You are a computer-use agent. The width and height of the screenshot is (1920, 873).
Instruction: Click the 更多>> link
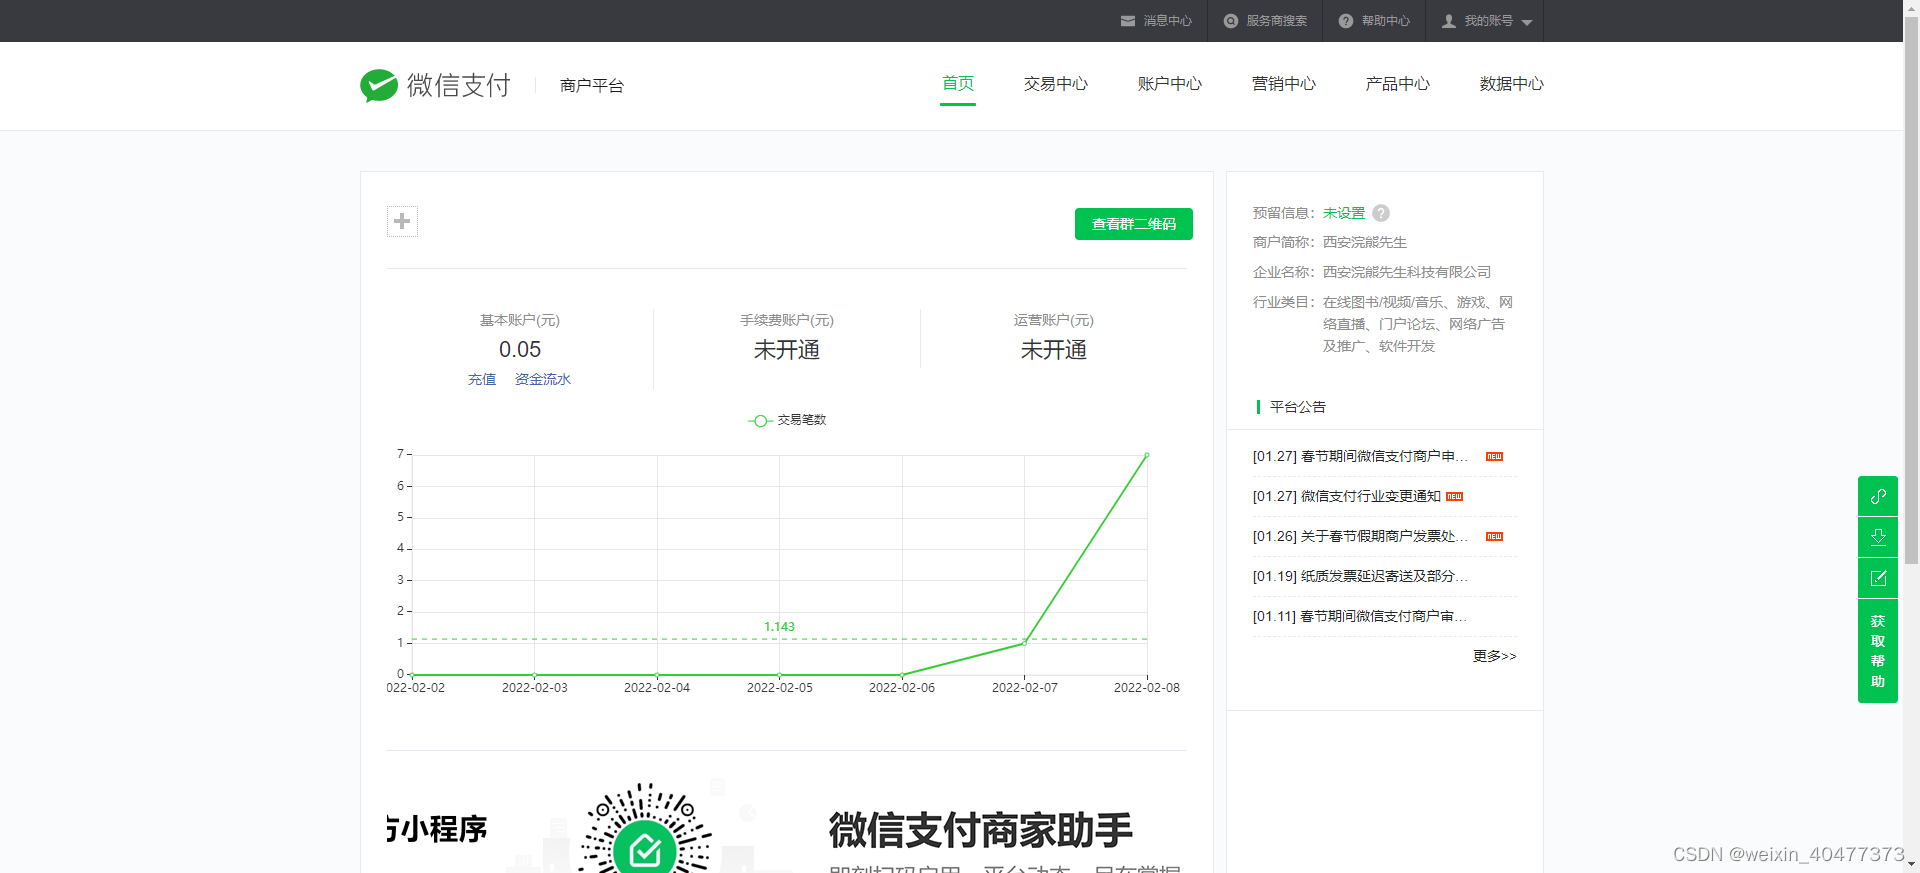click(x=1495, y=656)
